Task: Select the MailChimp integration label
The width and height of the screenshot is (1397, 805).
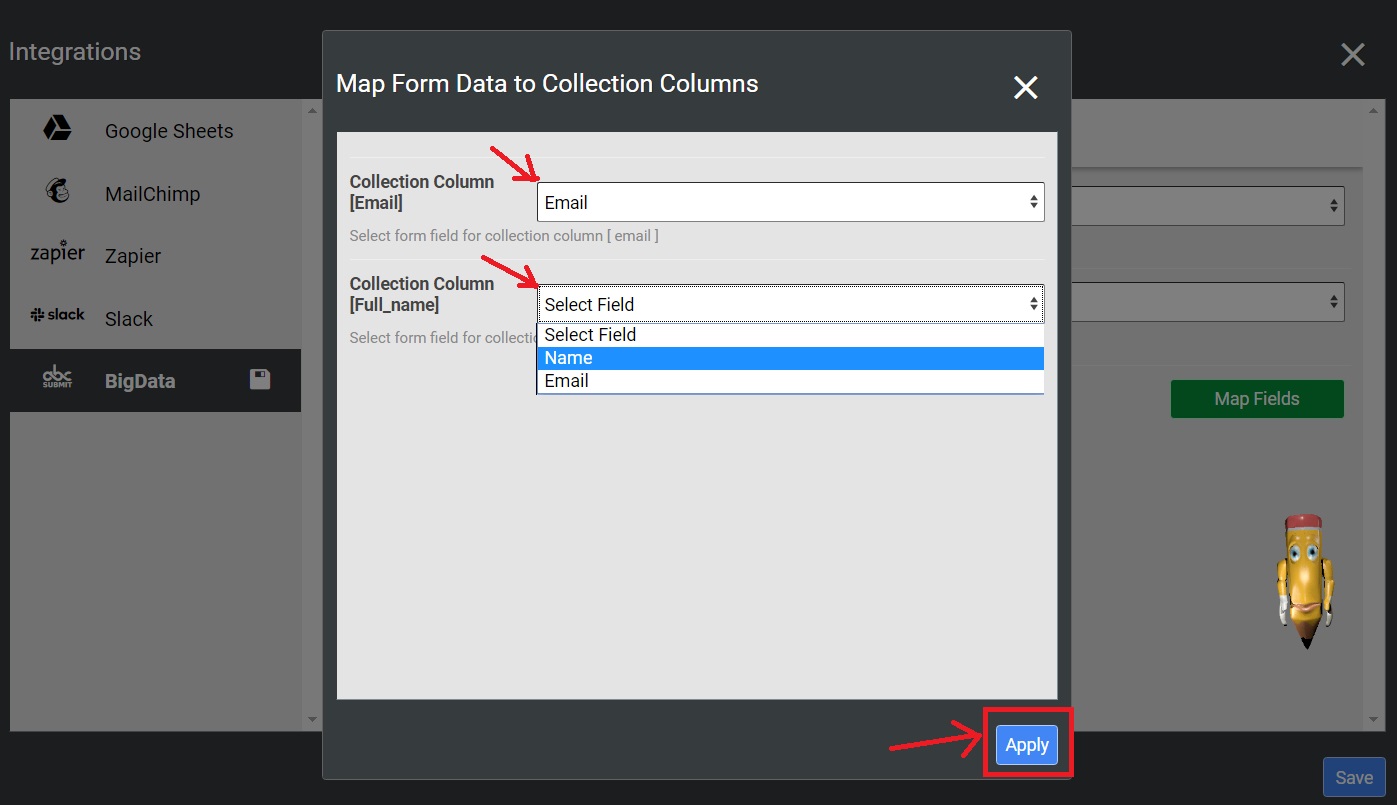Action: tap(152, 194)
